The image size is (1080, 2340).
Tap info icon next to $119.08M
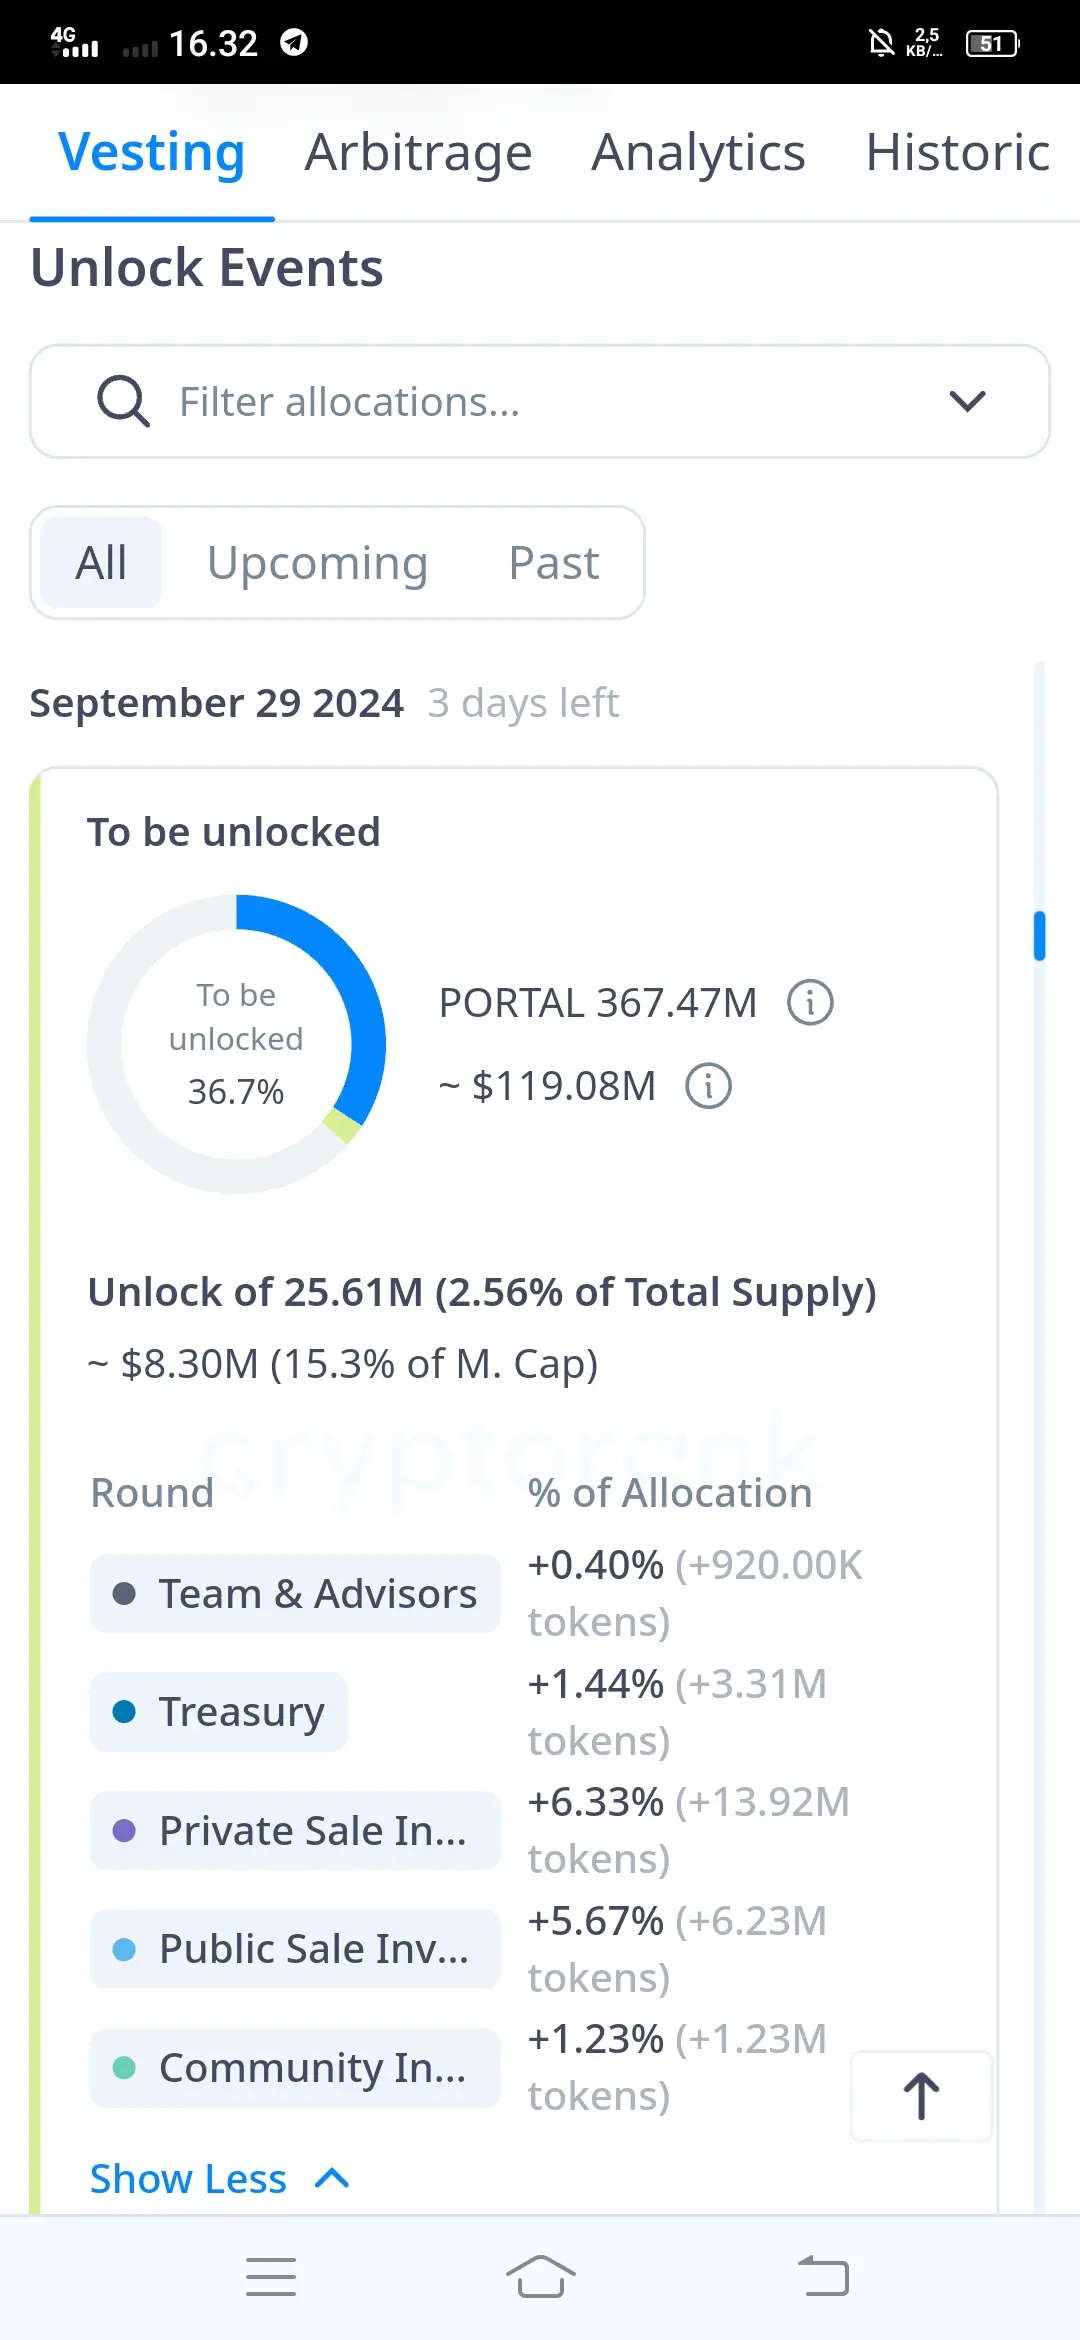pyautogui.click(x=708, y=1085)
